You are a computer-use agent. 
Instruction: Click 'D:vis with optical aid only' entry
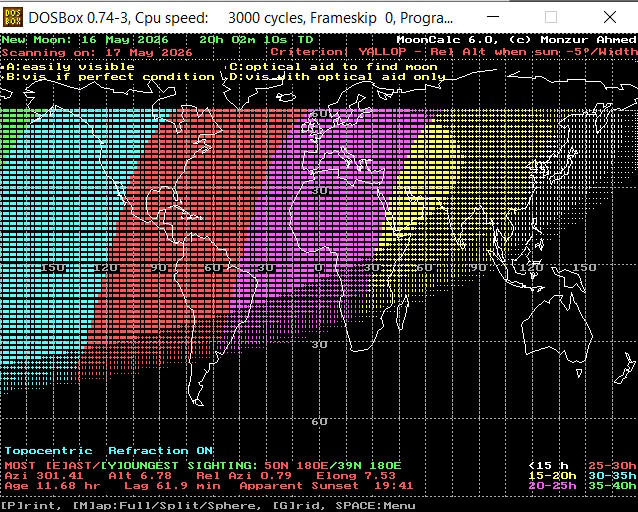337,77
